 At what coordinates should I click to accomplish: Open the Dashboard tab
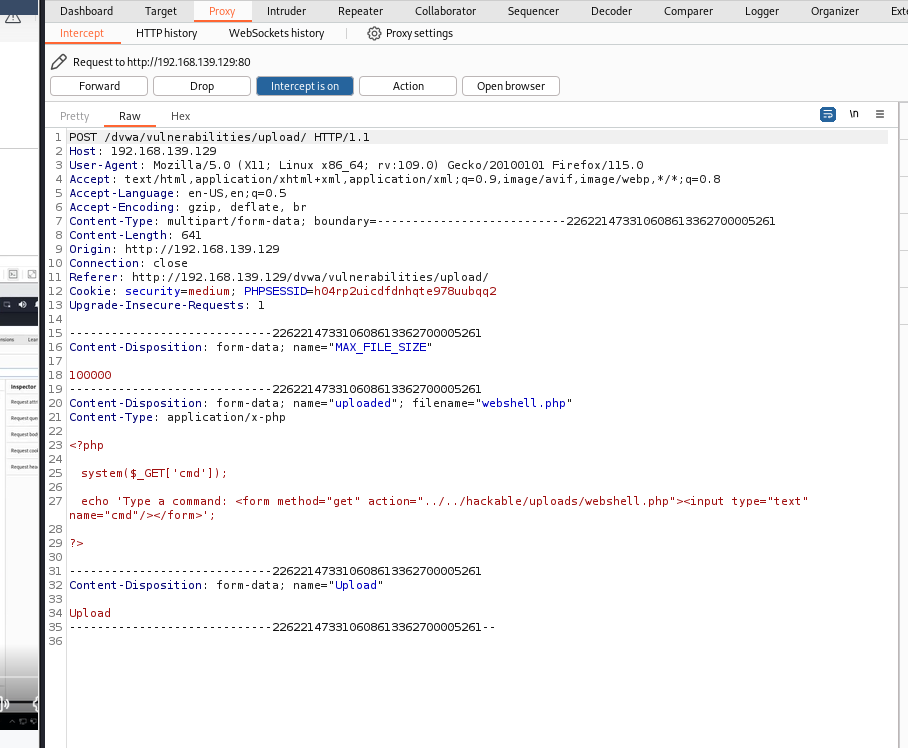click(86, 11)
